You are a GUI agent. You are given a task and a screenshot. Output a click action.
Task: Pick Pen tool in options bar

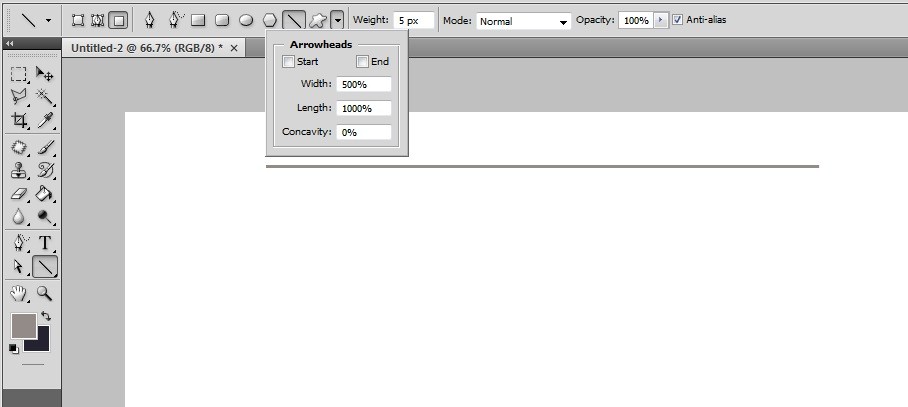[150, 20]
